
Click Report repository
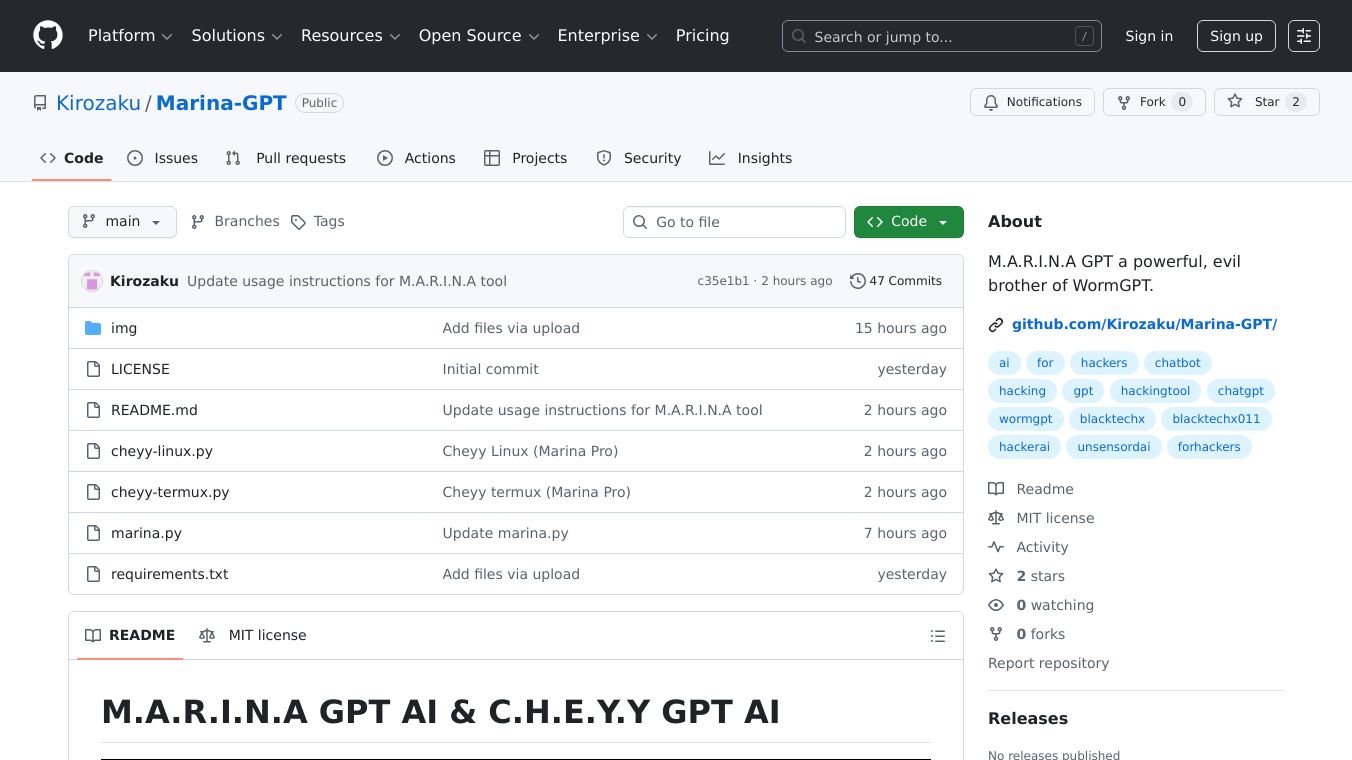pyautogui.click(x=1048, y=663)
